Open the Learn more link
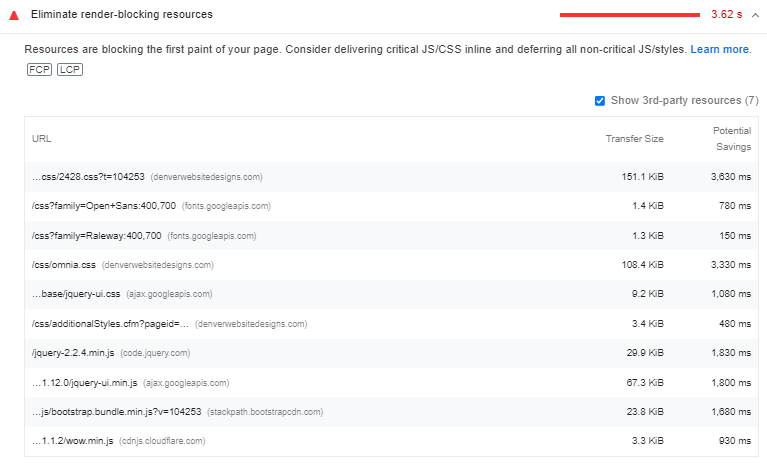767x470 pixels. pyautogui.click(x=720, y=49)
